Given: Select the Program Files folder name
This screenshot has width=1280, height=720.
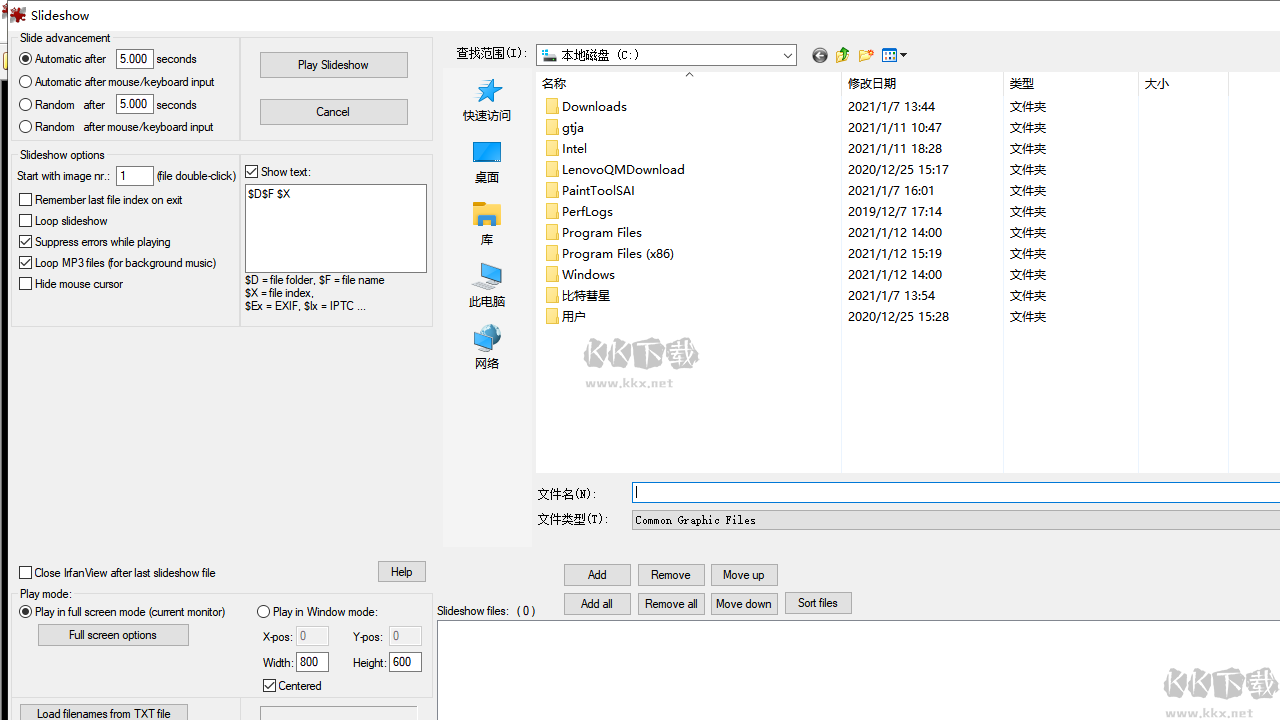Looking at the screenshot, I should 602,233.
